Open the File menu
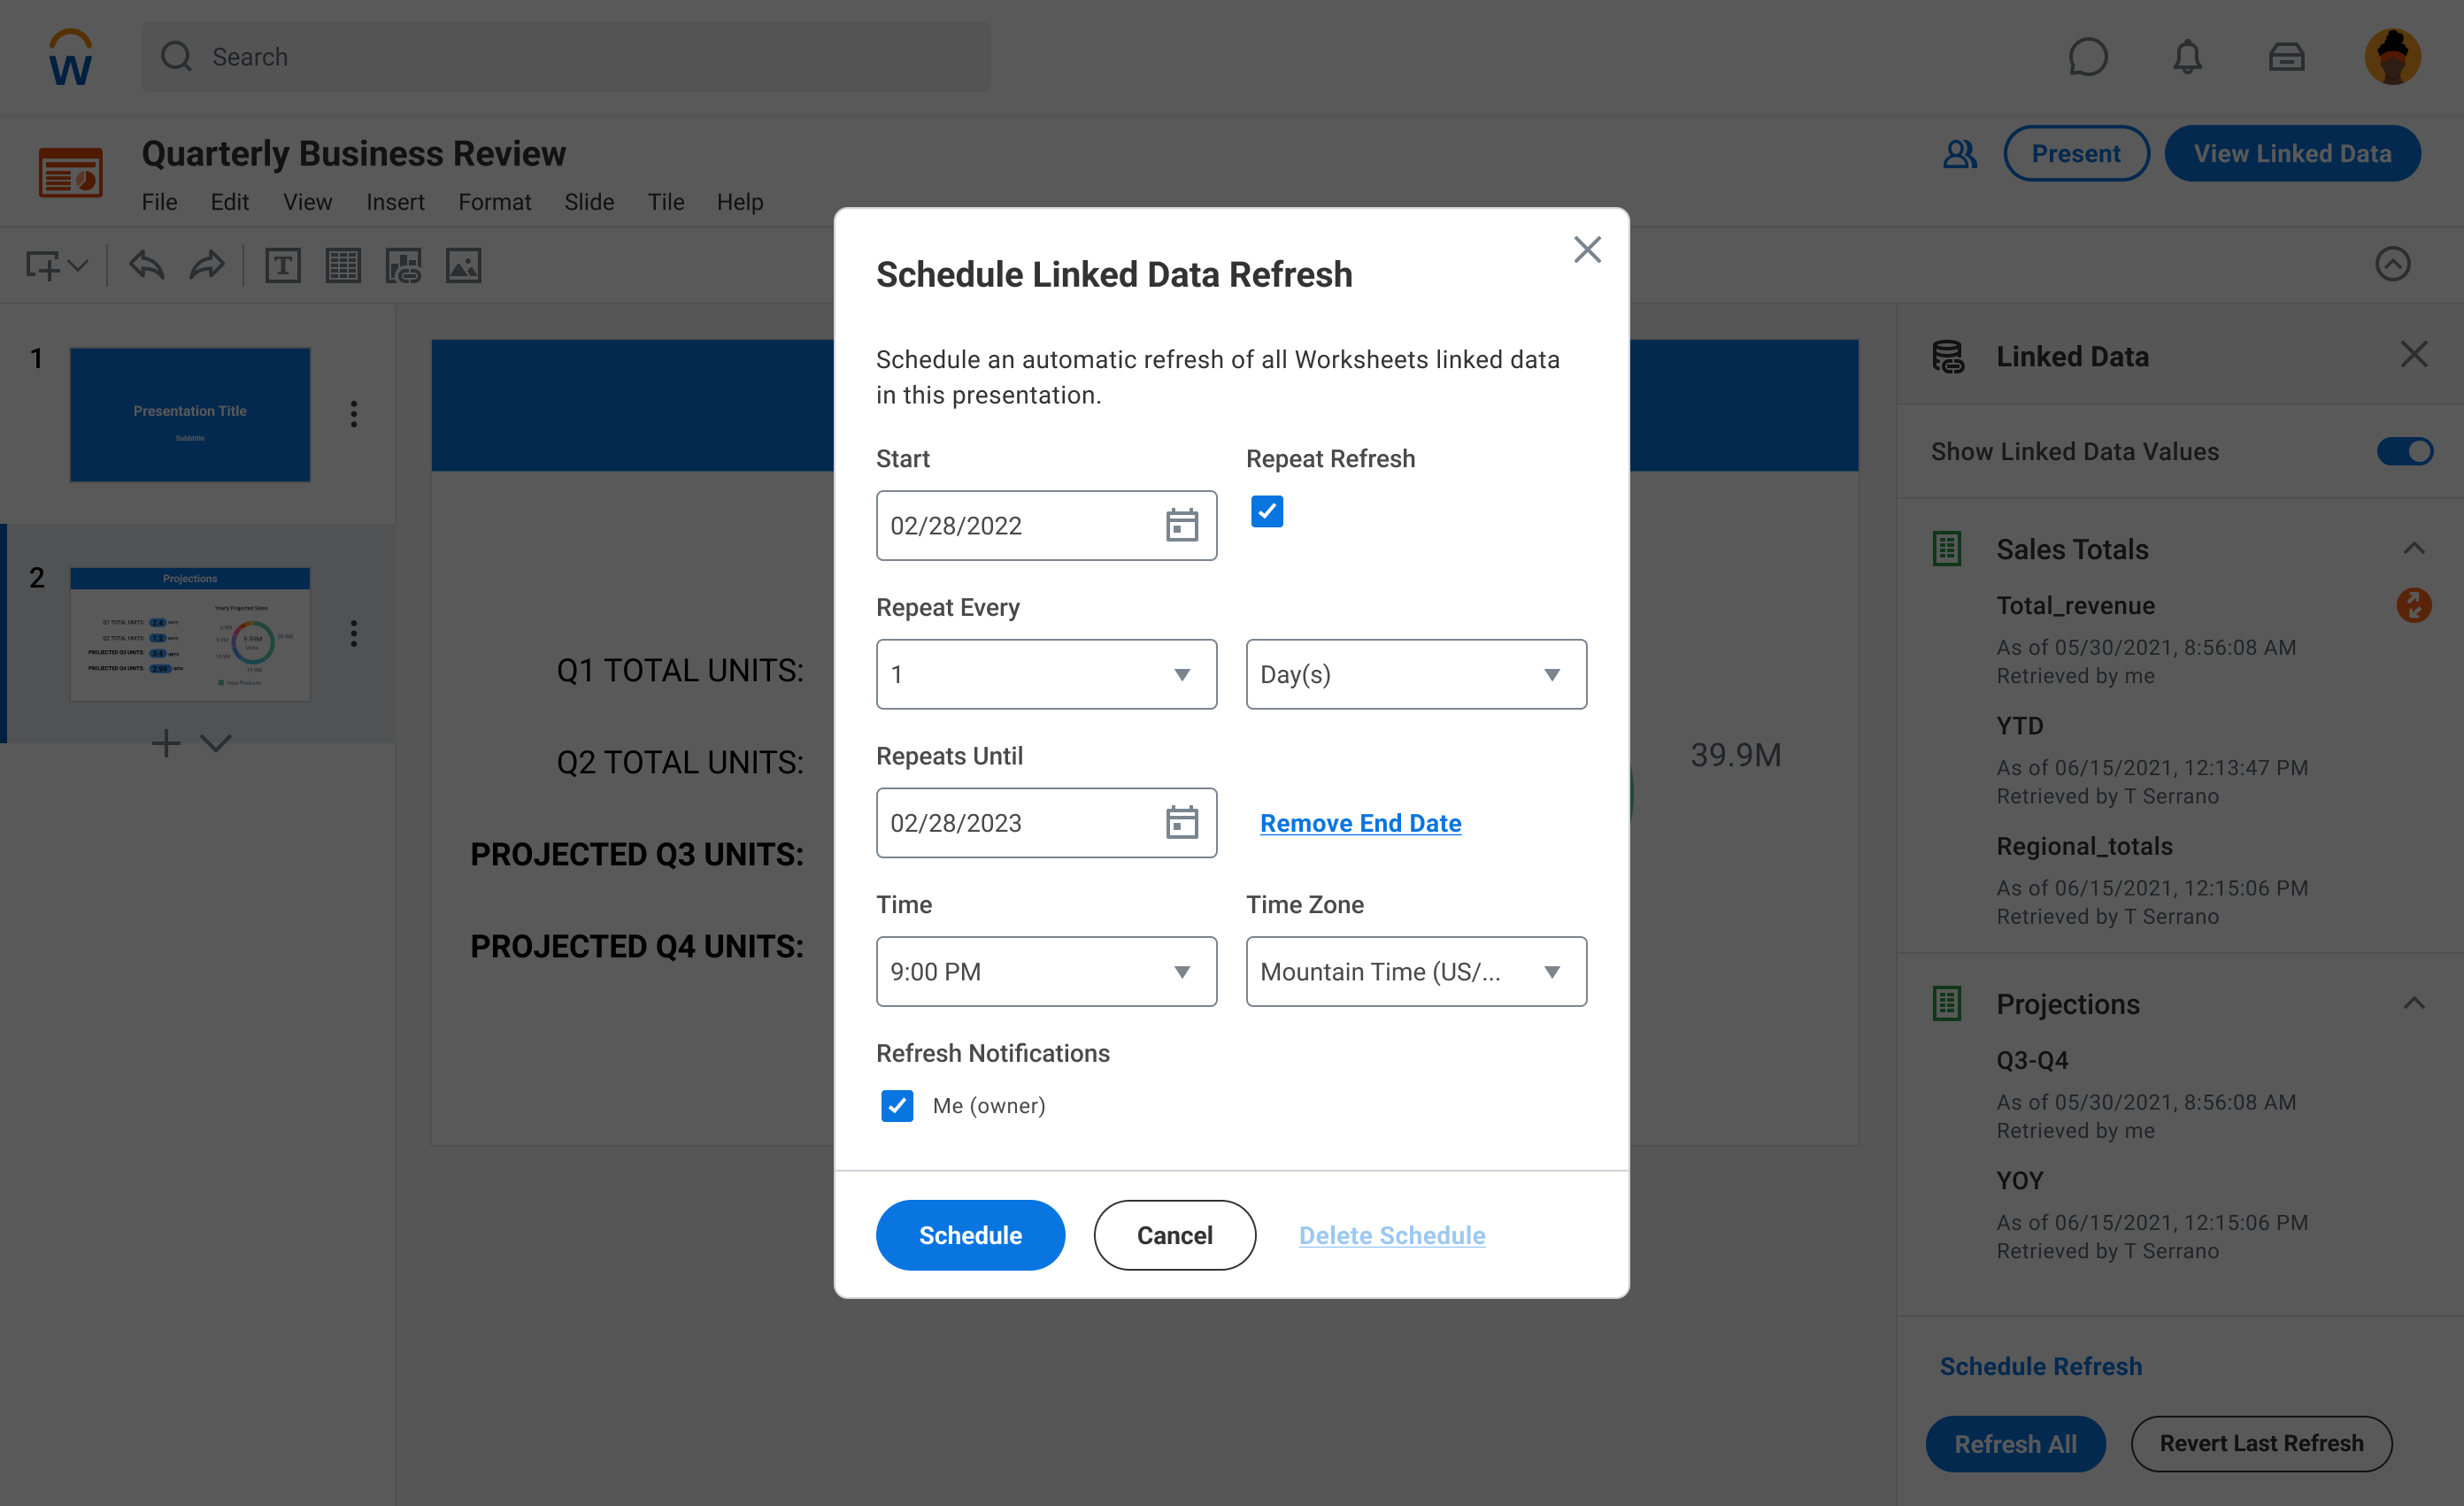Image resolution: width=2464 pixels, height=1506 pixels. point(159,202)
